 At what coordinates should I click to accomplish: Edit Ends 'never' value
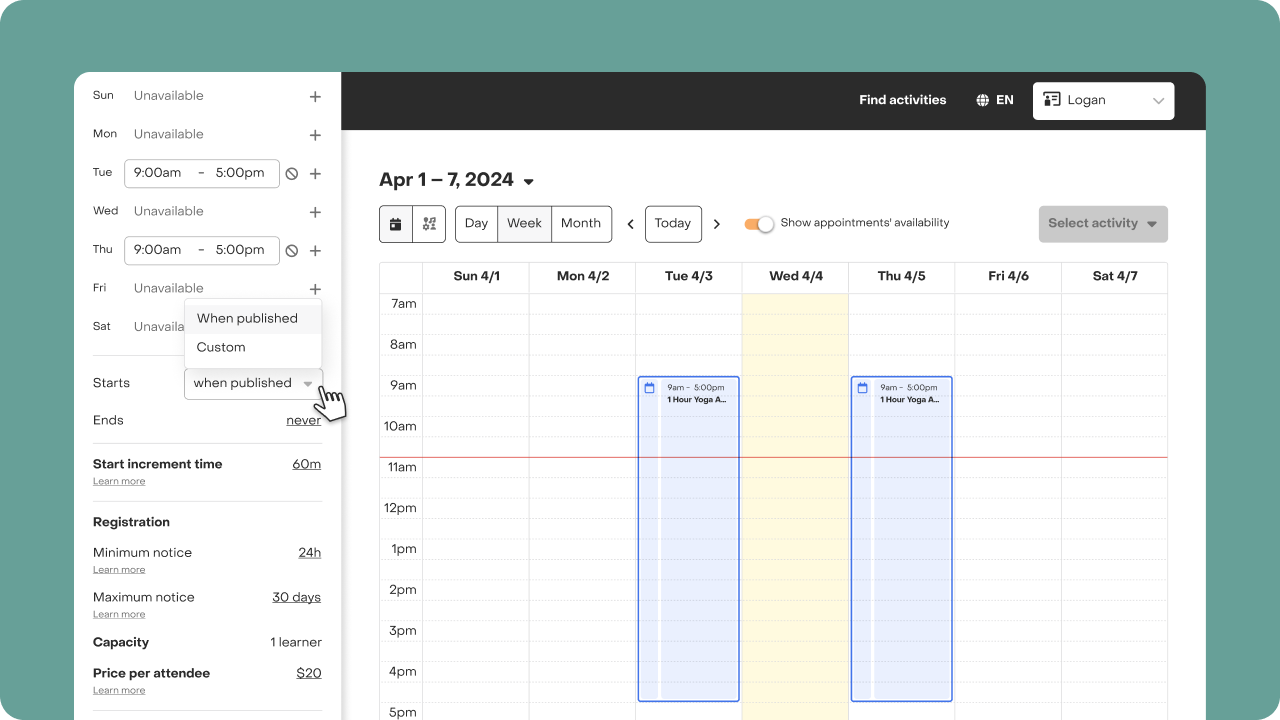pos(304,421)
